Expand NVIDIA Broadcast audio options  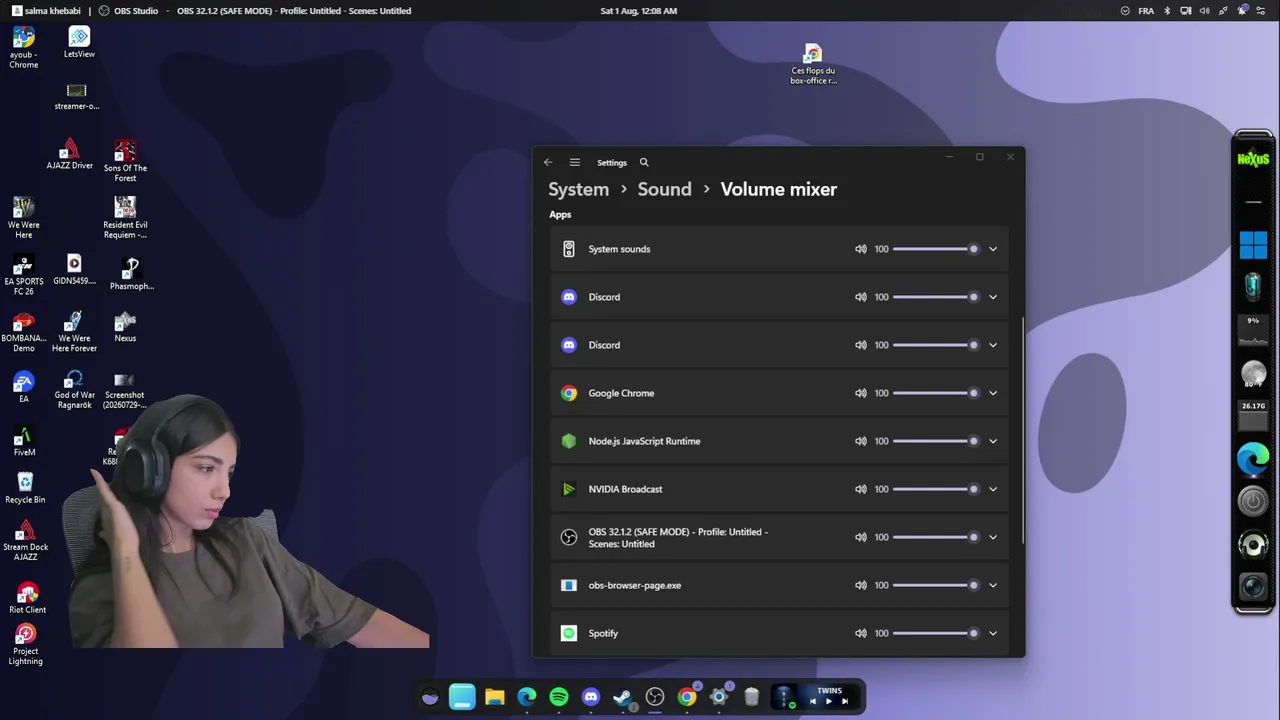pyautogui.click(x=993, y=489)
